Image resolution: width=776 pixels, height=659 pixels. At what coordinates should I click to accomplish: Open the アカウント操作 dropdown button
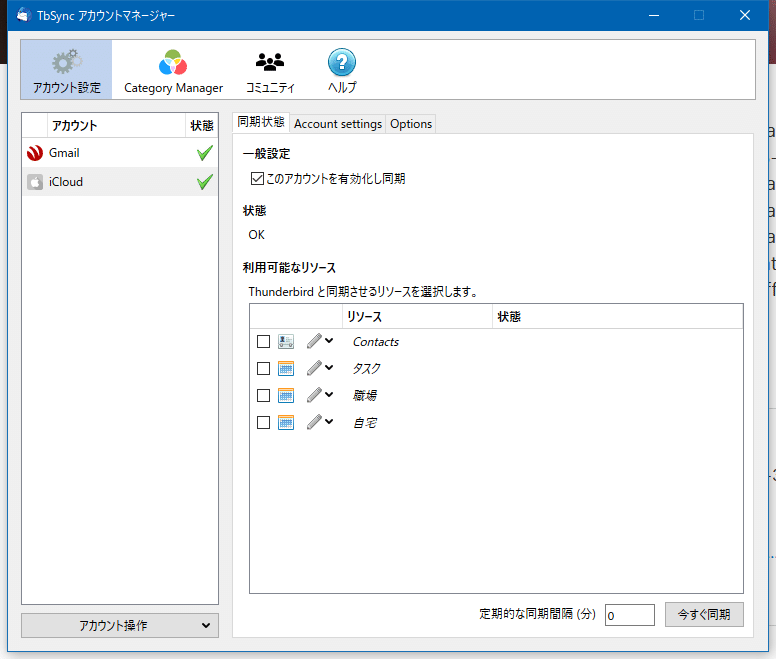120,625
